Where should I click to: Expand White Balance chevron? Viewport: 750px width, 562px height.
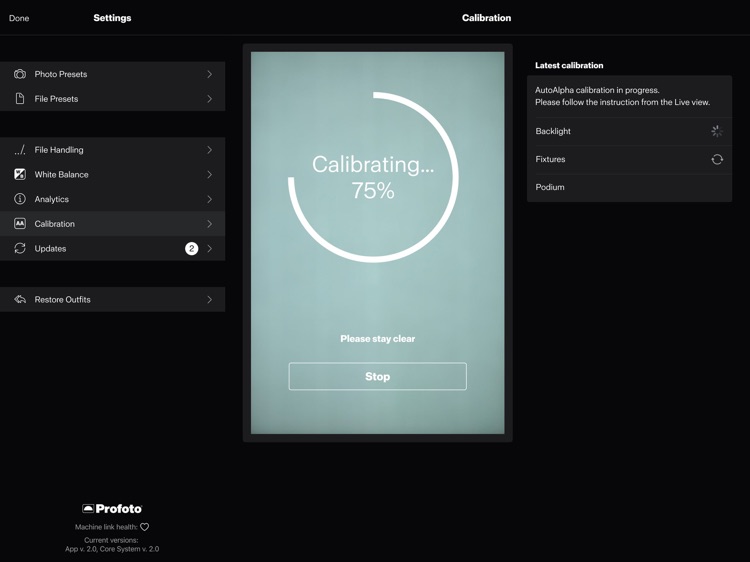[x=210, y=174]
